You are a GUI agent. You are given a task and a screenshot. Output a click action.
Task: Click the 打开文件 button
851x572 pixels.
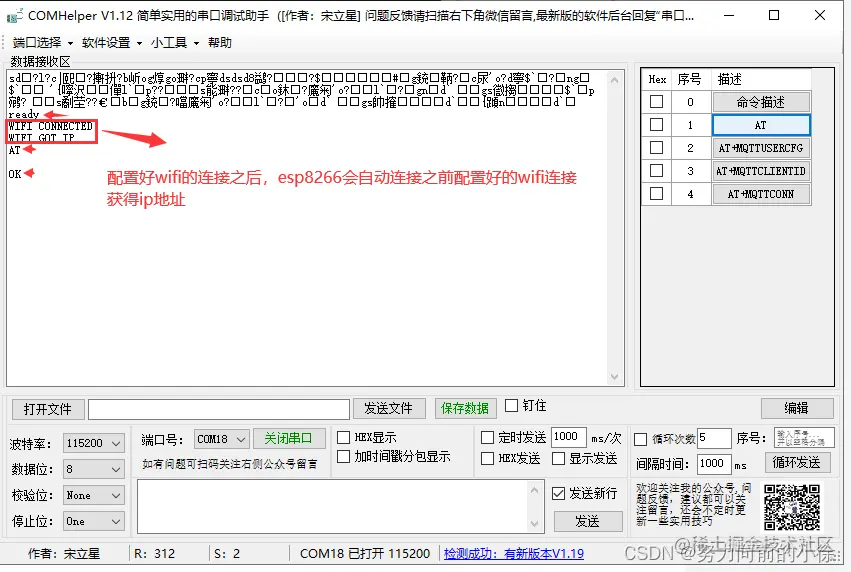pyautogui.click(x=48, y=409)
